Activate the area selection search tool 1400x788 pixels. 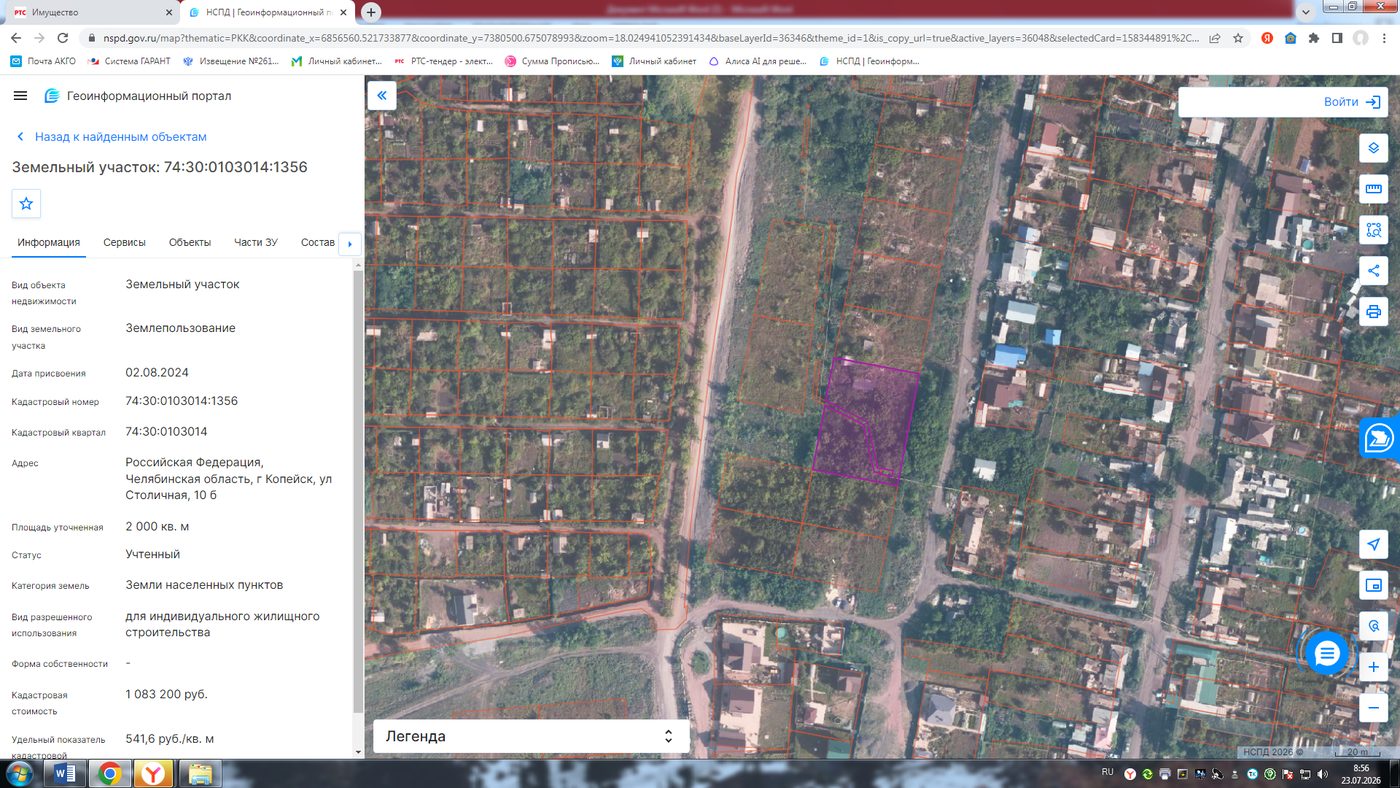pos(1373,230)
